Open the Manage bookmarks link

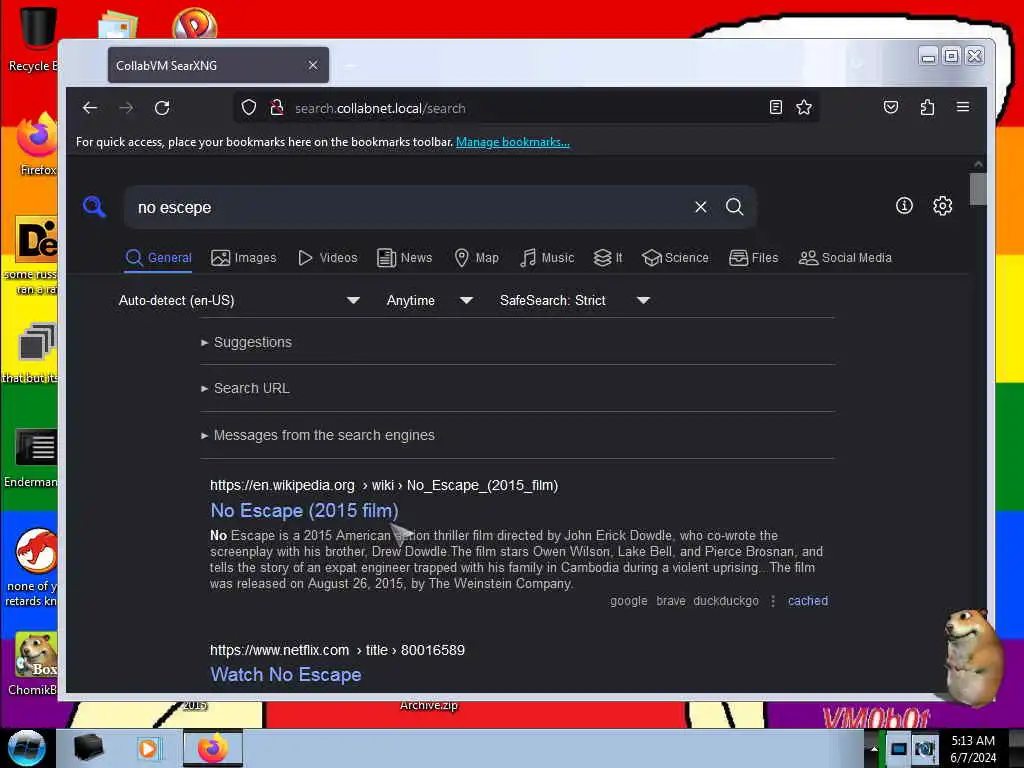pos(513,142)
